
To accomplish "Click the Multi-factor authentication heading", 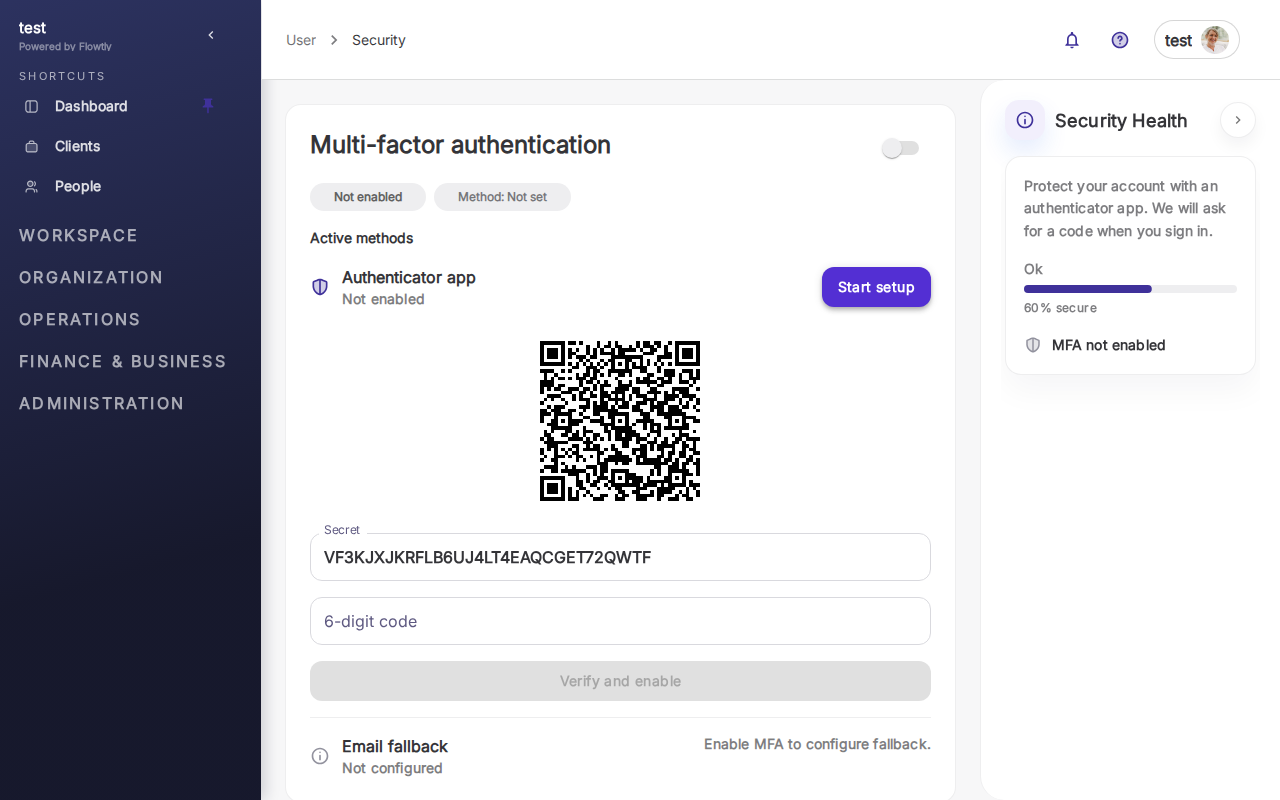I will click(460, 145).
